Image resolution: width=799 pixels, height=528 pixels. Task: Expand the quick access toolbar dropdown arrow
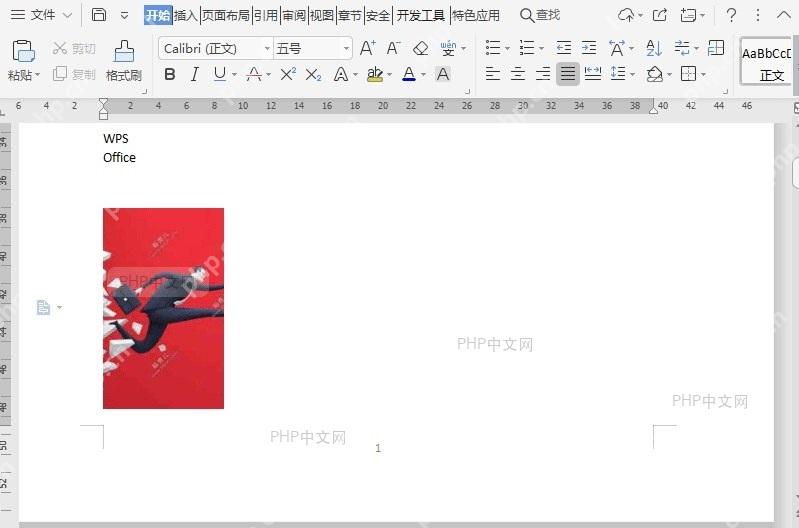click(124, 15)
